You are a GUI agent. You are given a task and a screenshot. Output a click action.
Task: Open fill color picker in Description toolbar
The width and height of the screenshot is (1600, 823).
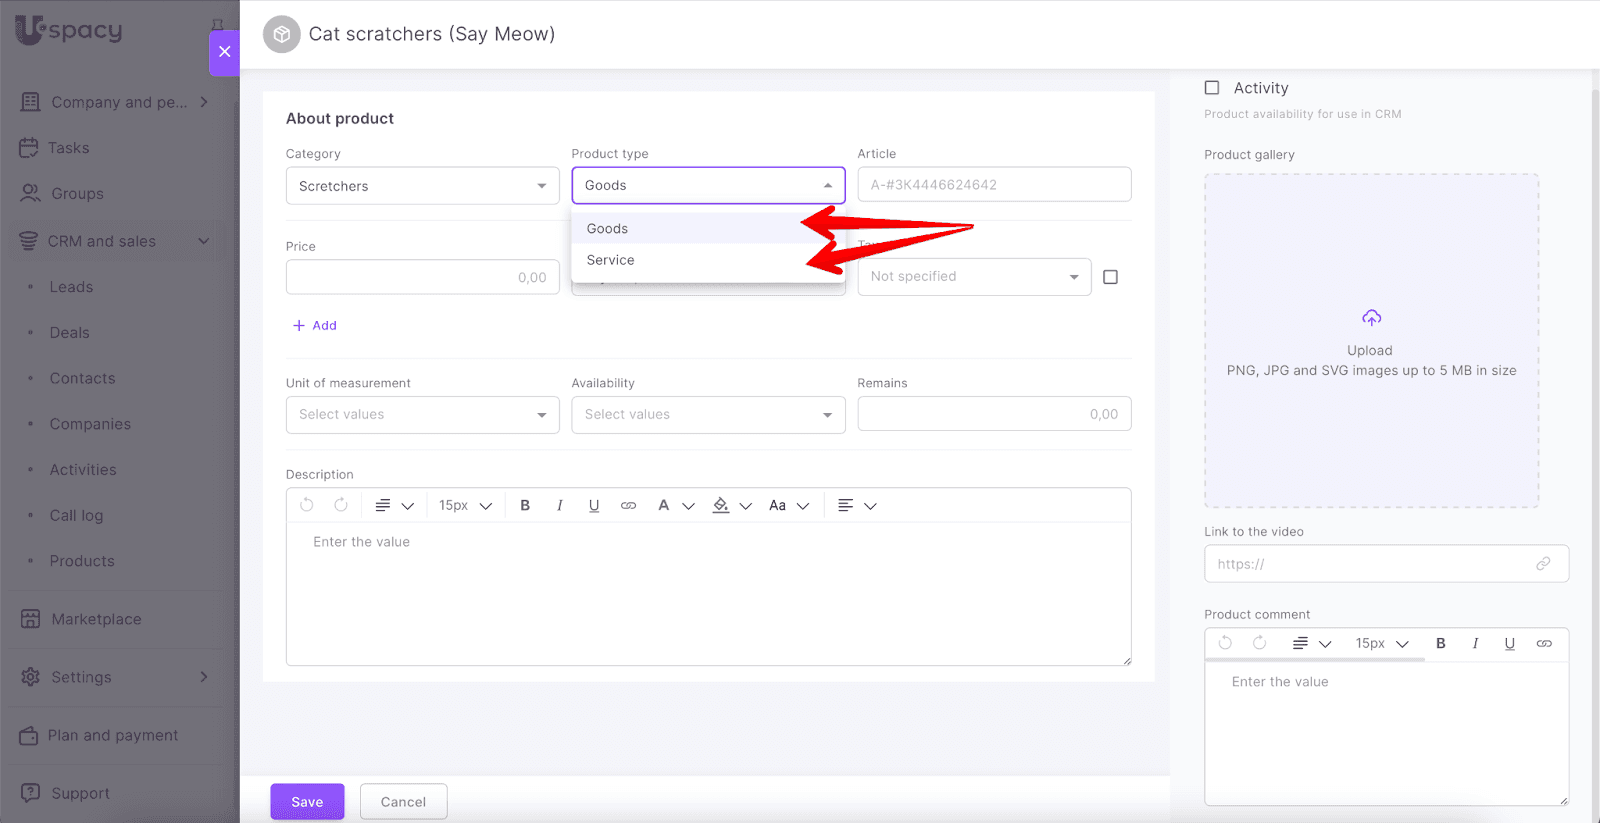coord(721,506)
